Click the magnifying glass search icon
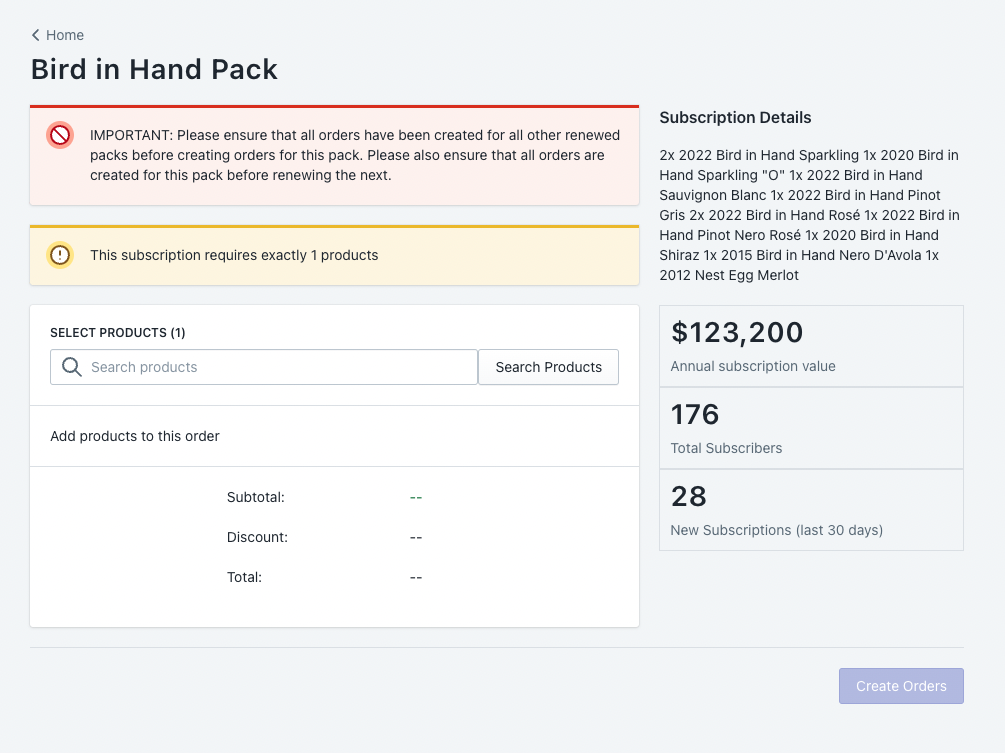 (x=72, y=367)
